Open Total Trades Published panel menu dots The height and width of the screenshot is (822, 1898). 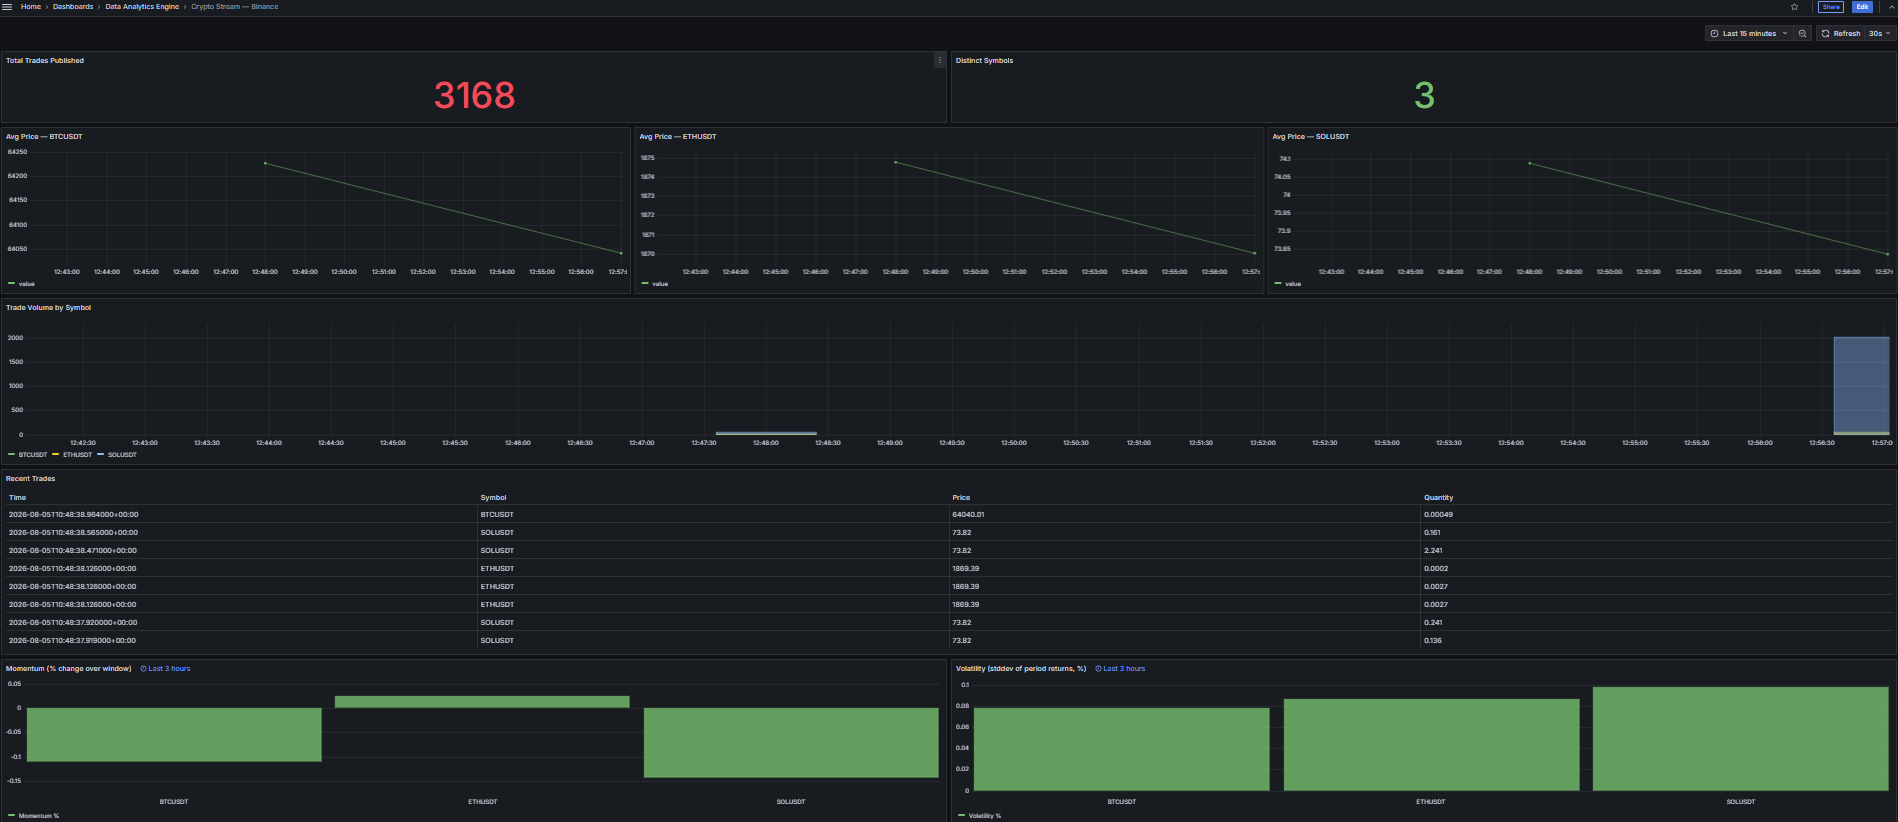(x=939, y=60)
